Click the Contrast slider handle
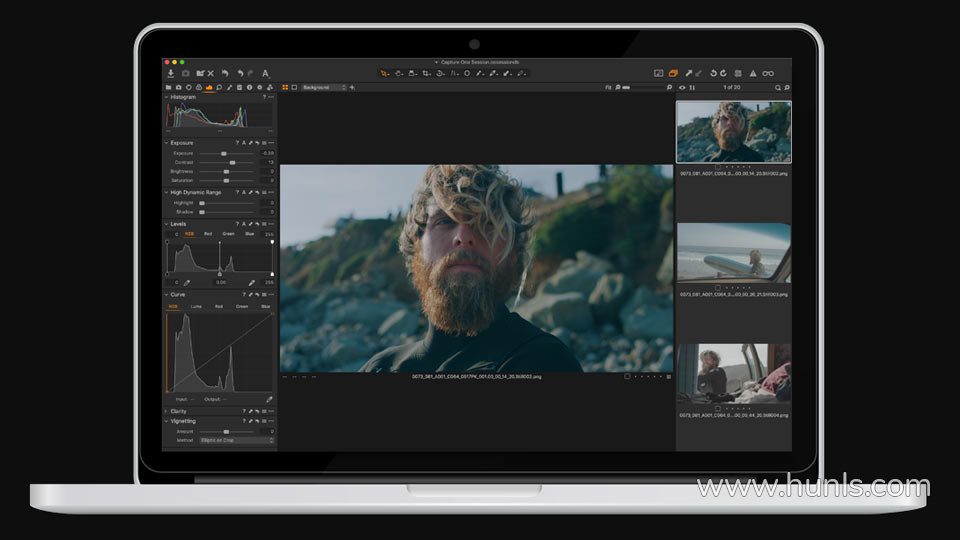The width and height of the screenshot is (960, 540). 232,163
